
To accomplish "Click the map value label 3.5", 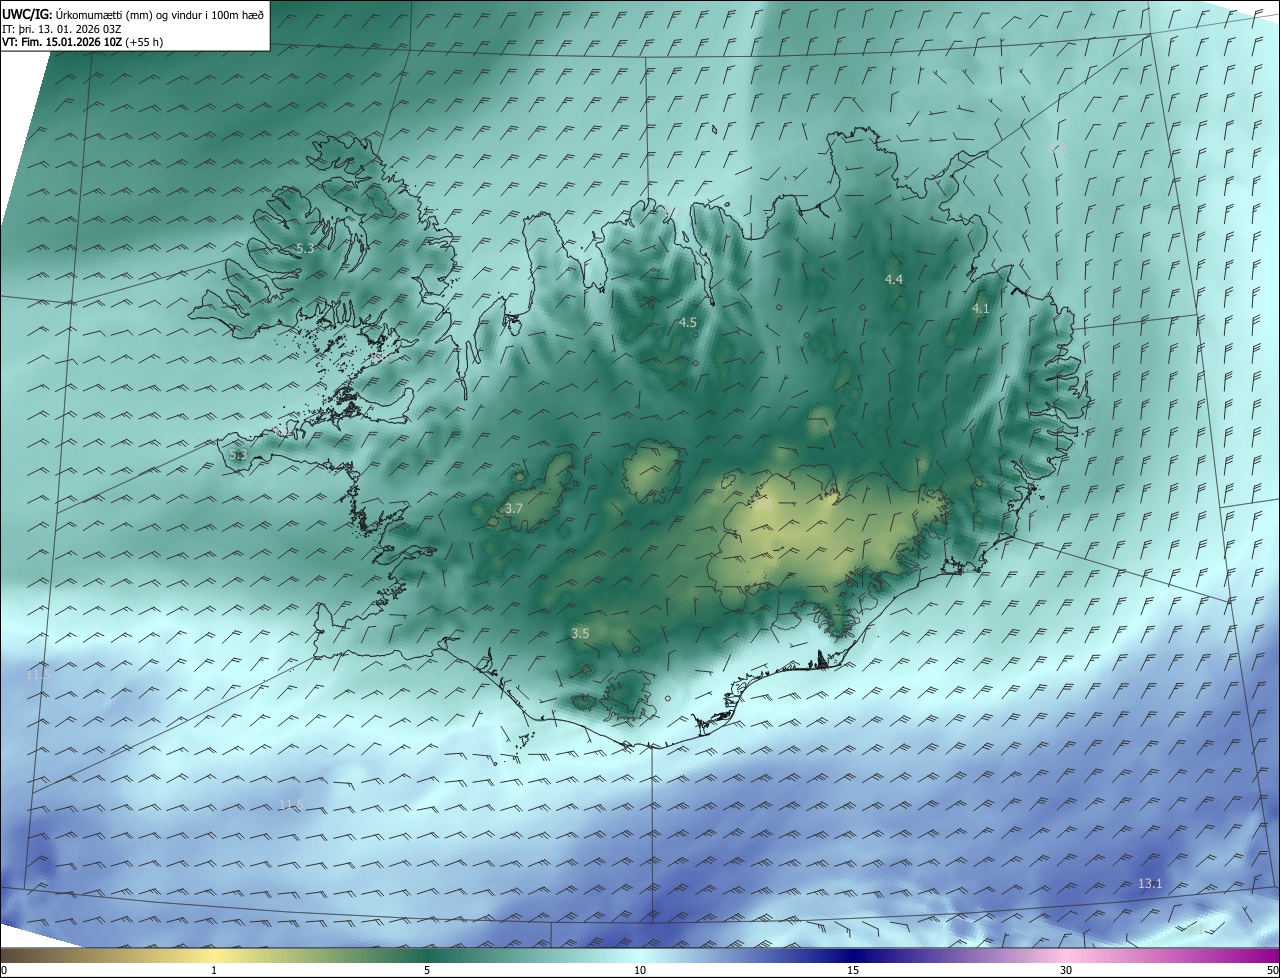I will pos(580,633).
